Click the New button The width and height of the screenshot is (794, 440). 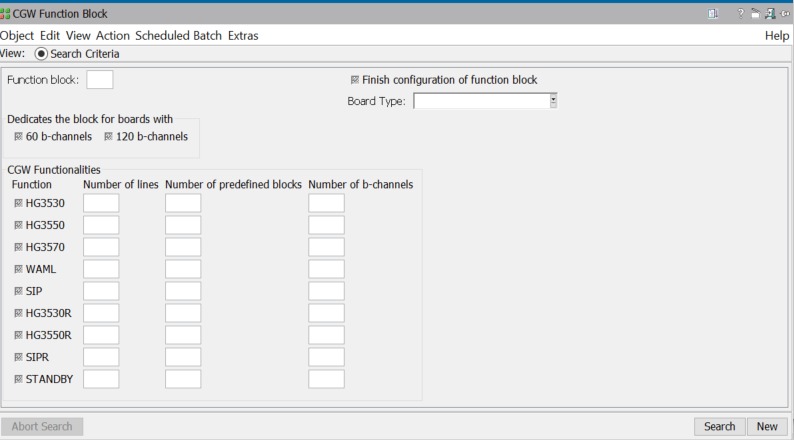point(767,426)
